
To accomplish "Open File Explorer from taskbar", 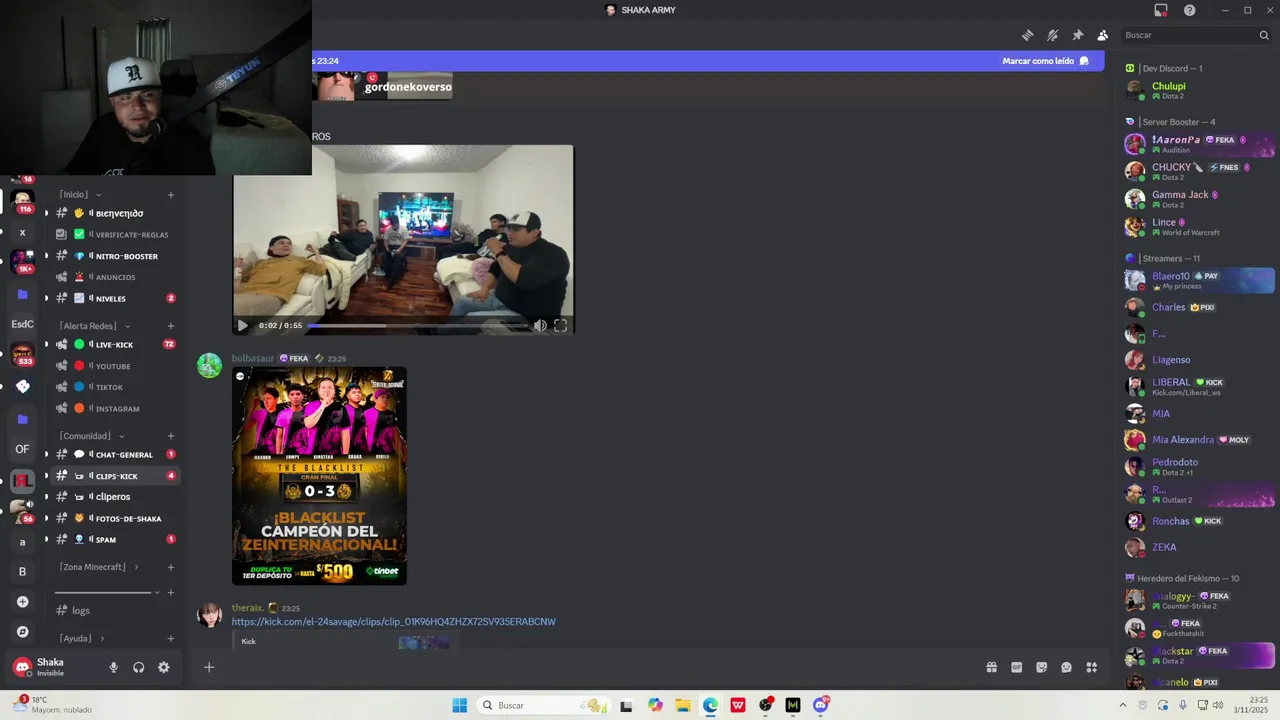I will click(682, 705).
